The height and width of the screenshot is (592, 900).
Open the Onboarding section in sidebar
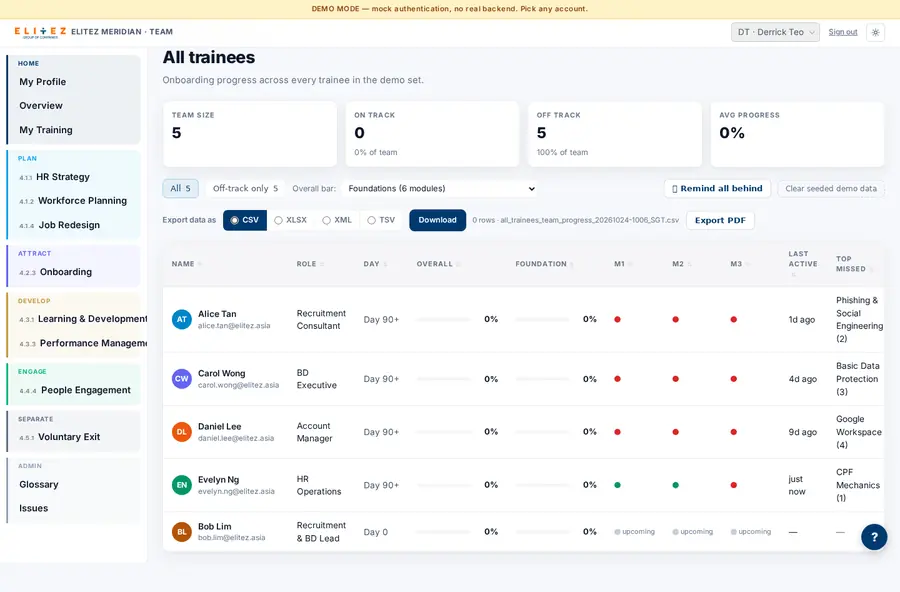pos(65,272)
